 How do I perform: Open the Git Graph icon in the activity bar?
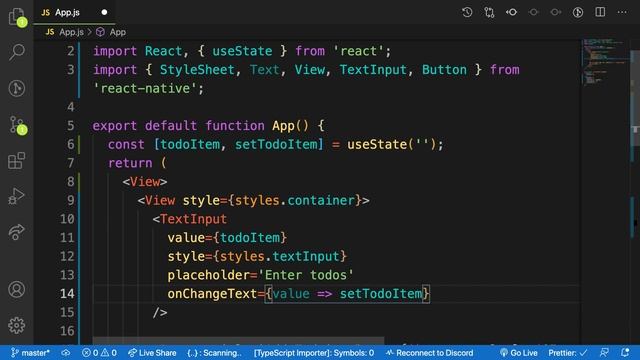point(17,88)
